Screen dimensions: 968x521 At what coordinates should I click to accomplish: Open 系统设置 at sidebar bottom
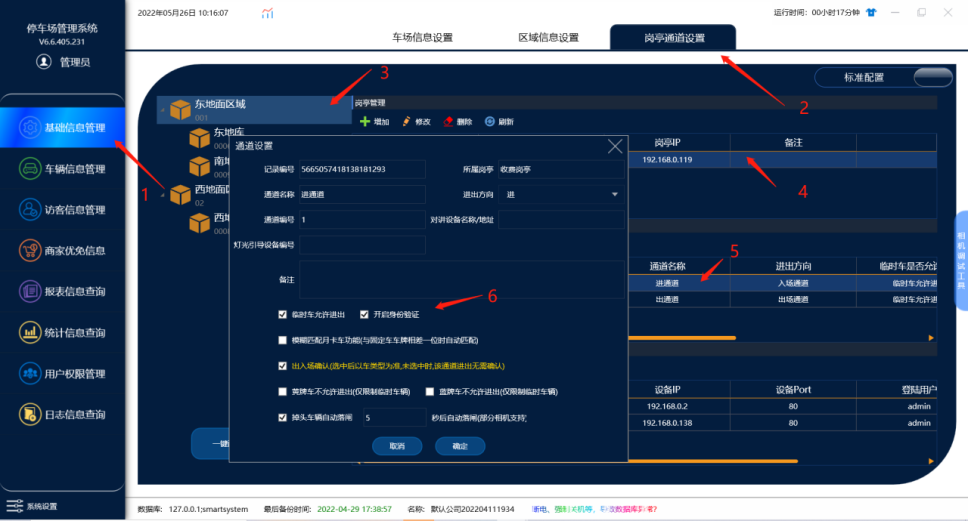32,506
